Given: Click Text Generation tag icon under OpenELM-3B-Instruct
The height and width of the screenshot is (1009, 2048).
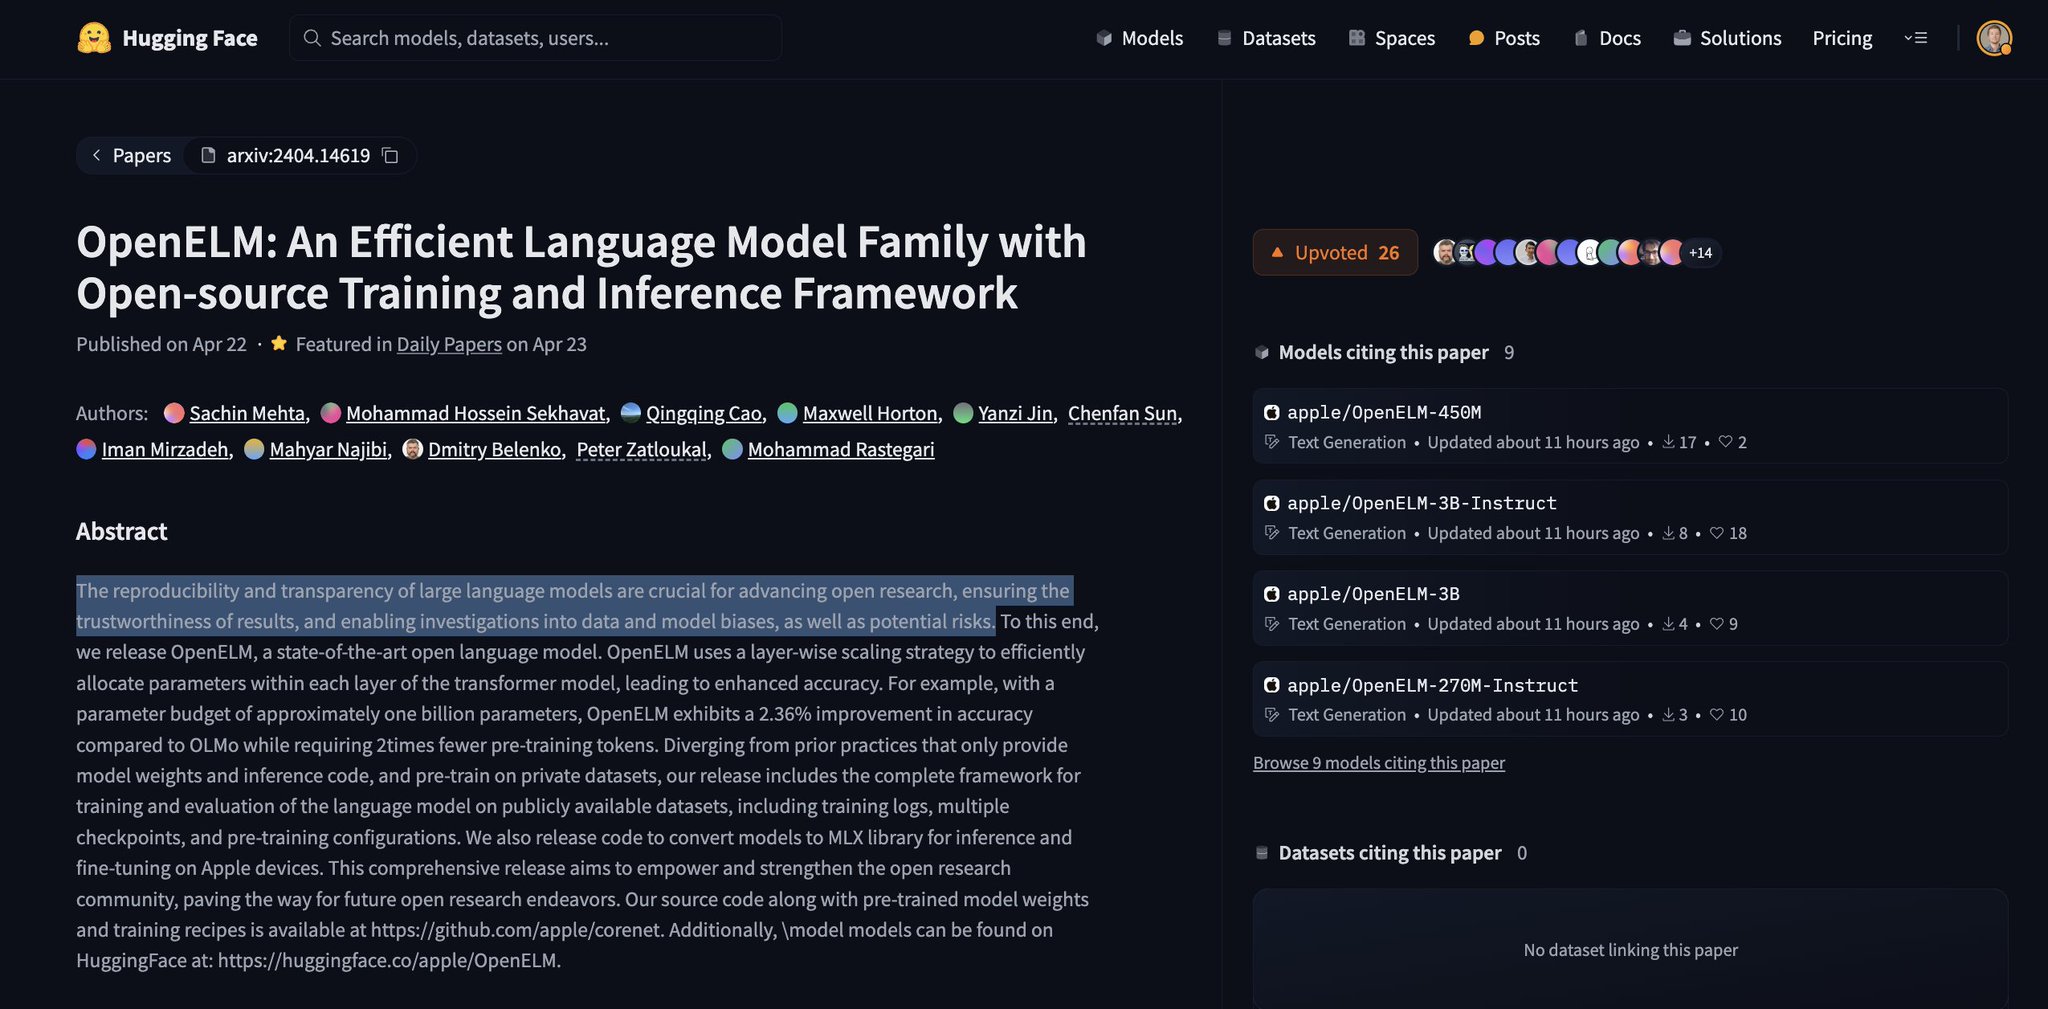Looking at the screenshot, I should pos(1272,533).
